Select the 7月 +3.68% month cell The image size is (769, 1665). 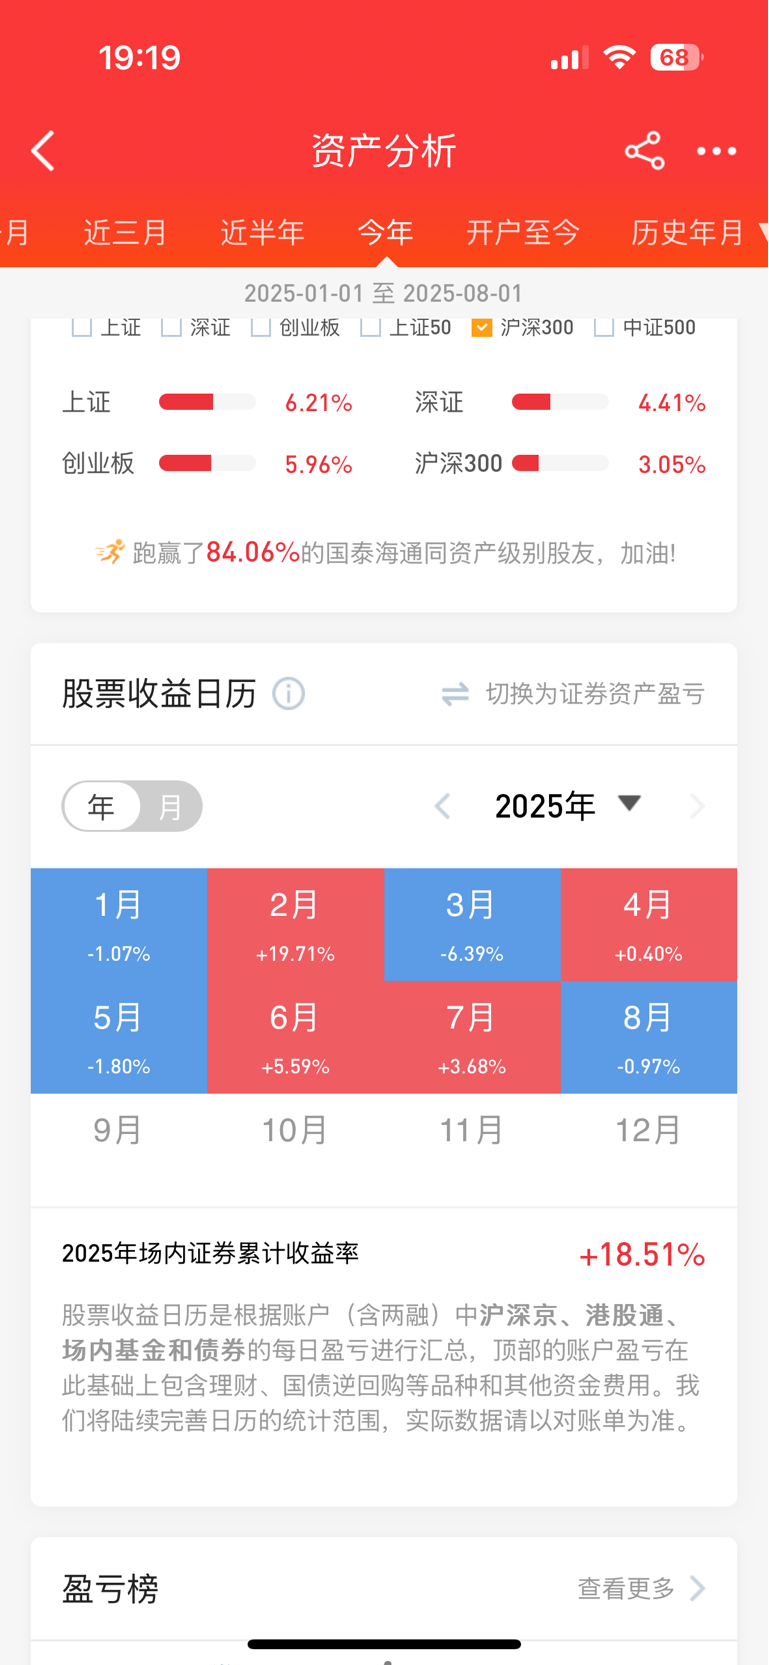point(472,1037)
